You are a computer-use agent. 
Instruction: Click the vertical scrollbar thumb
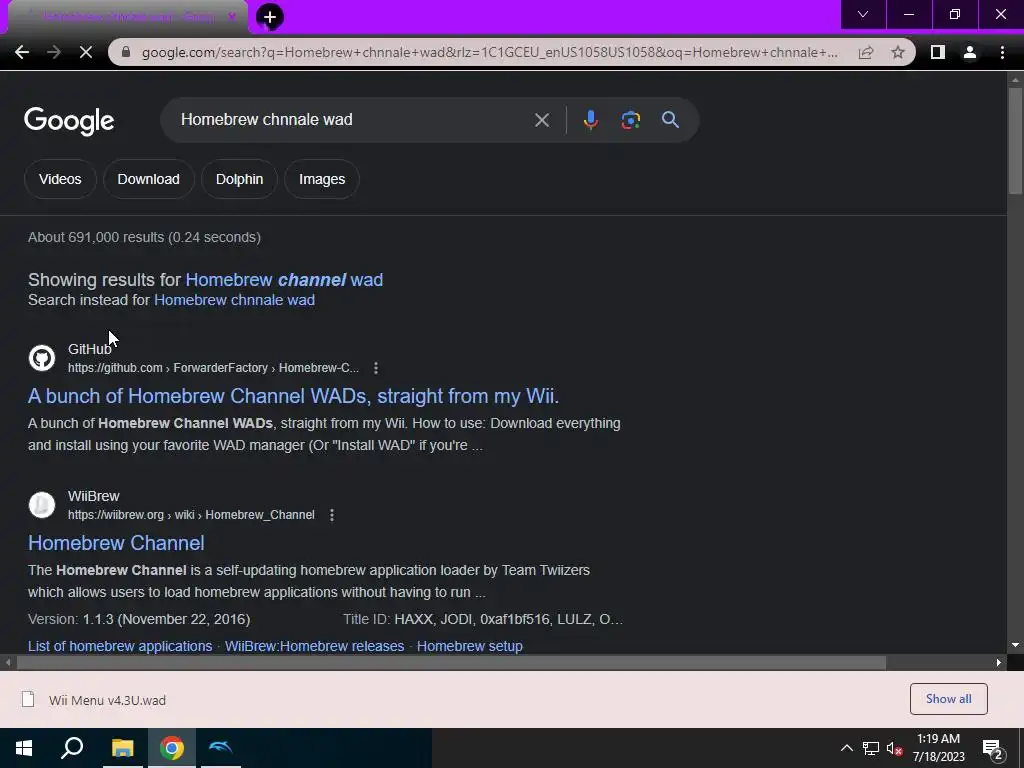tap(1015, 140)
